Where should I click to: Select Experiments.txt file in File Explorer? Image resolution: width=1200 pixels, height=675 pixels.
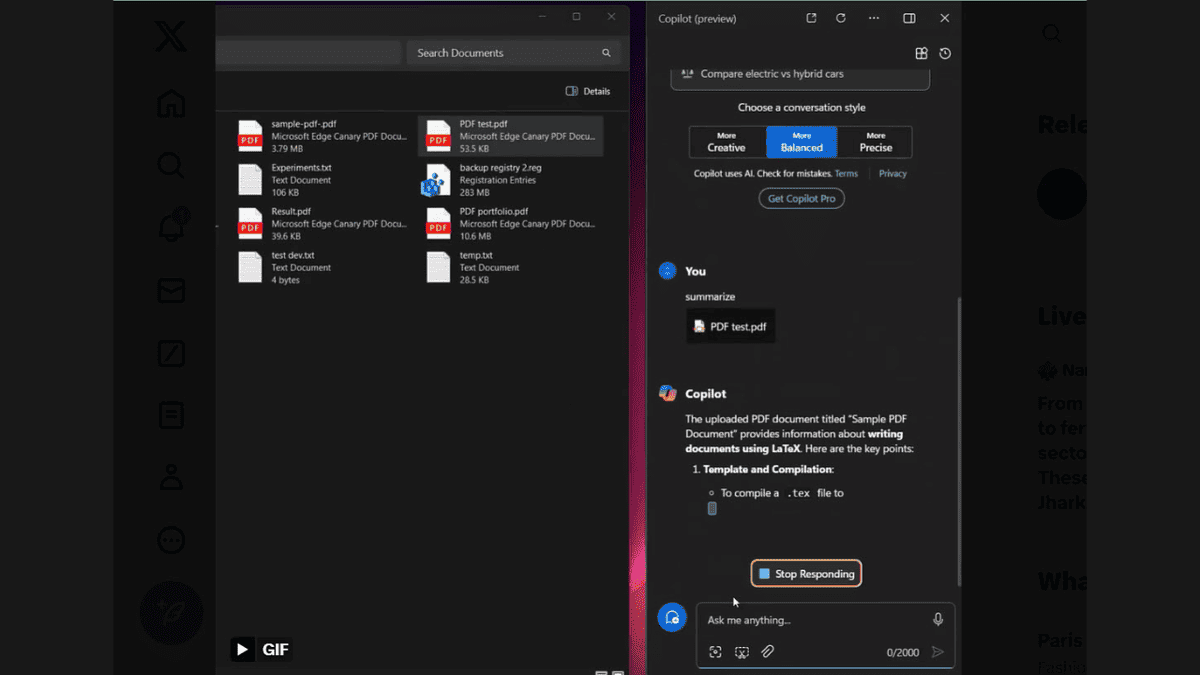[322, 180]
